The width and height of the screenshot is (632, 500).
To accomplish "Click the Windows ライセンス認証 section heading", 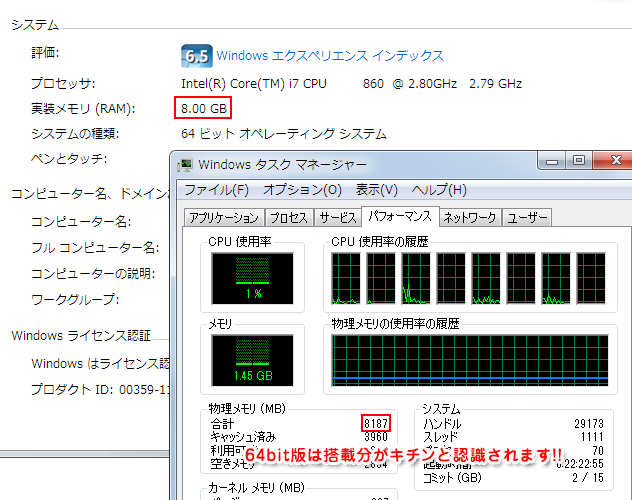I will 81,335.
